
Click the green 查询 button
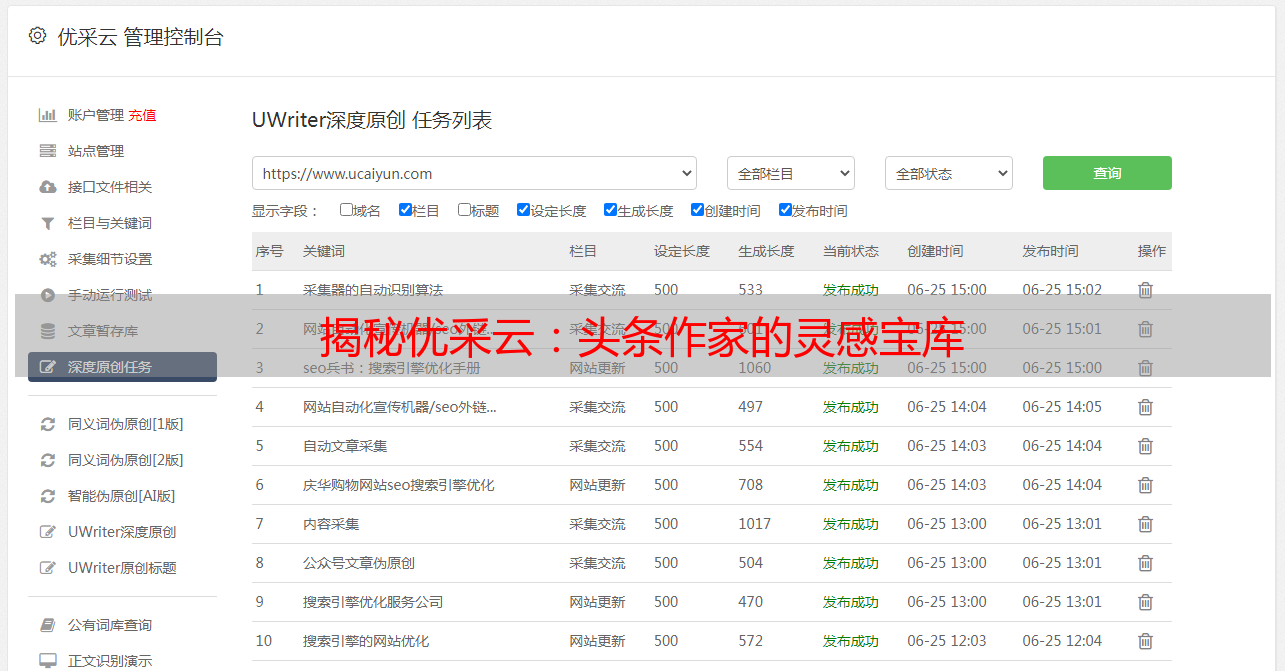(x=1106, y=173)
